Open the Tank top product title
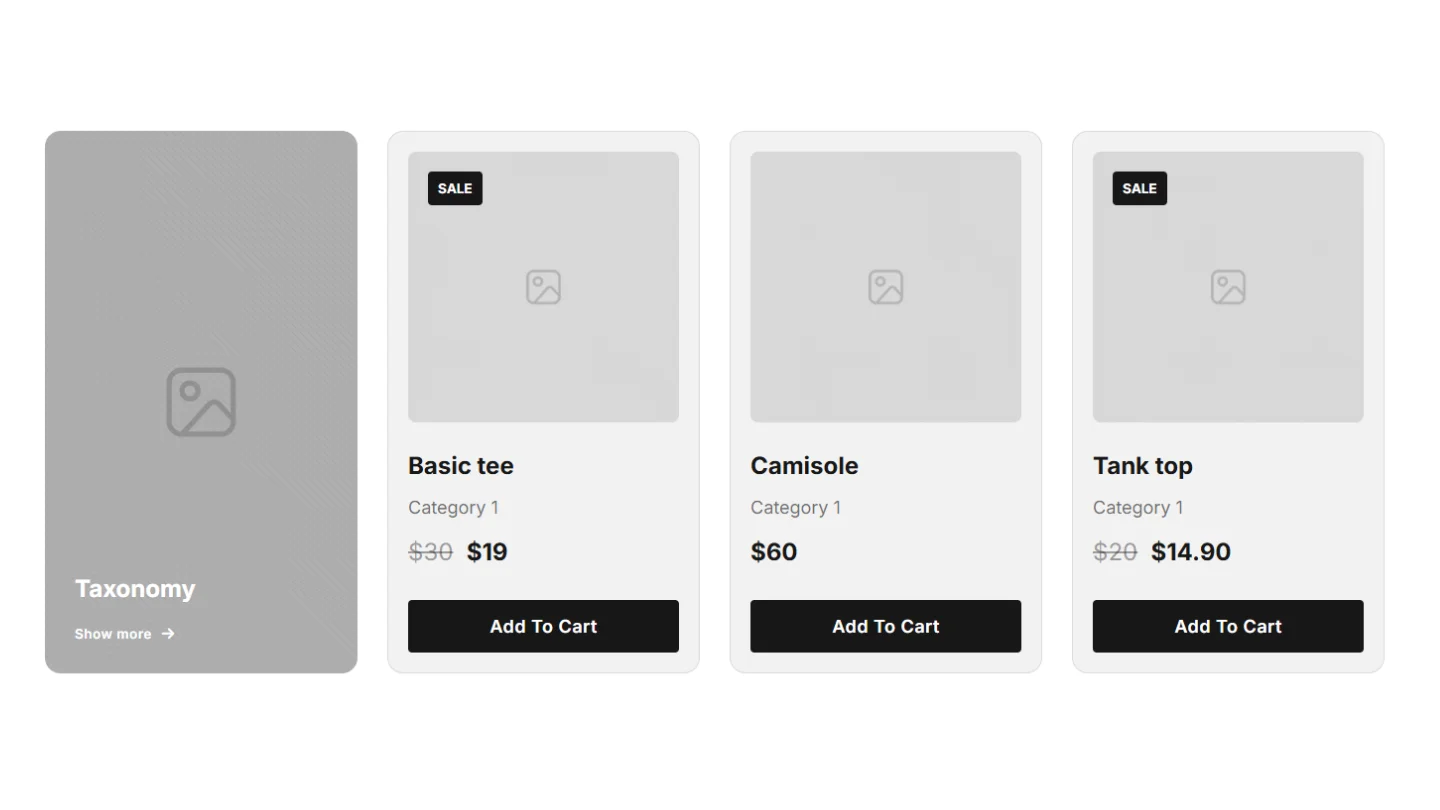This screenshot has width=1440, height=810. (1143, 466)
